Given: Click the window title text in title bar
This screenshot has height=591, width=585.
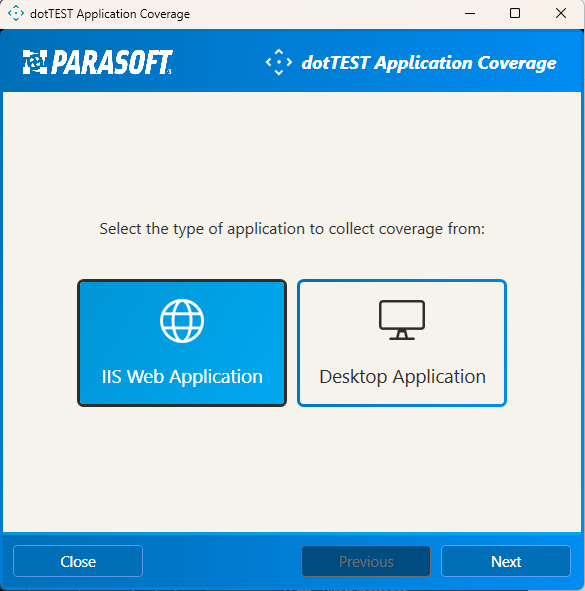Looking at the screenshot, I should [110, 14].
